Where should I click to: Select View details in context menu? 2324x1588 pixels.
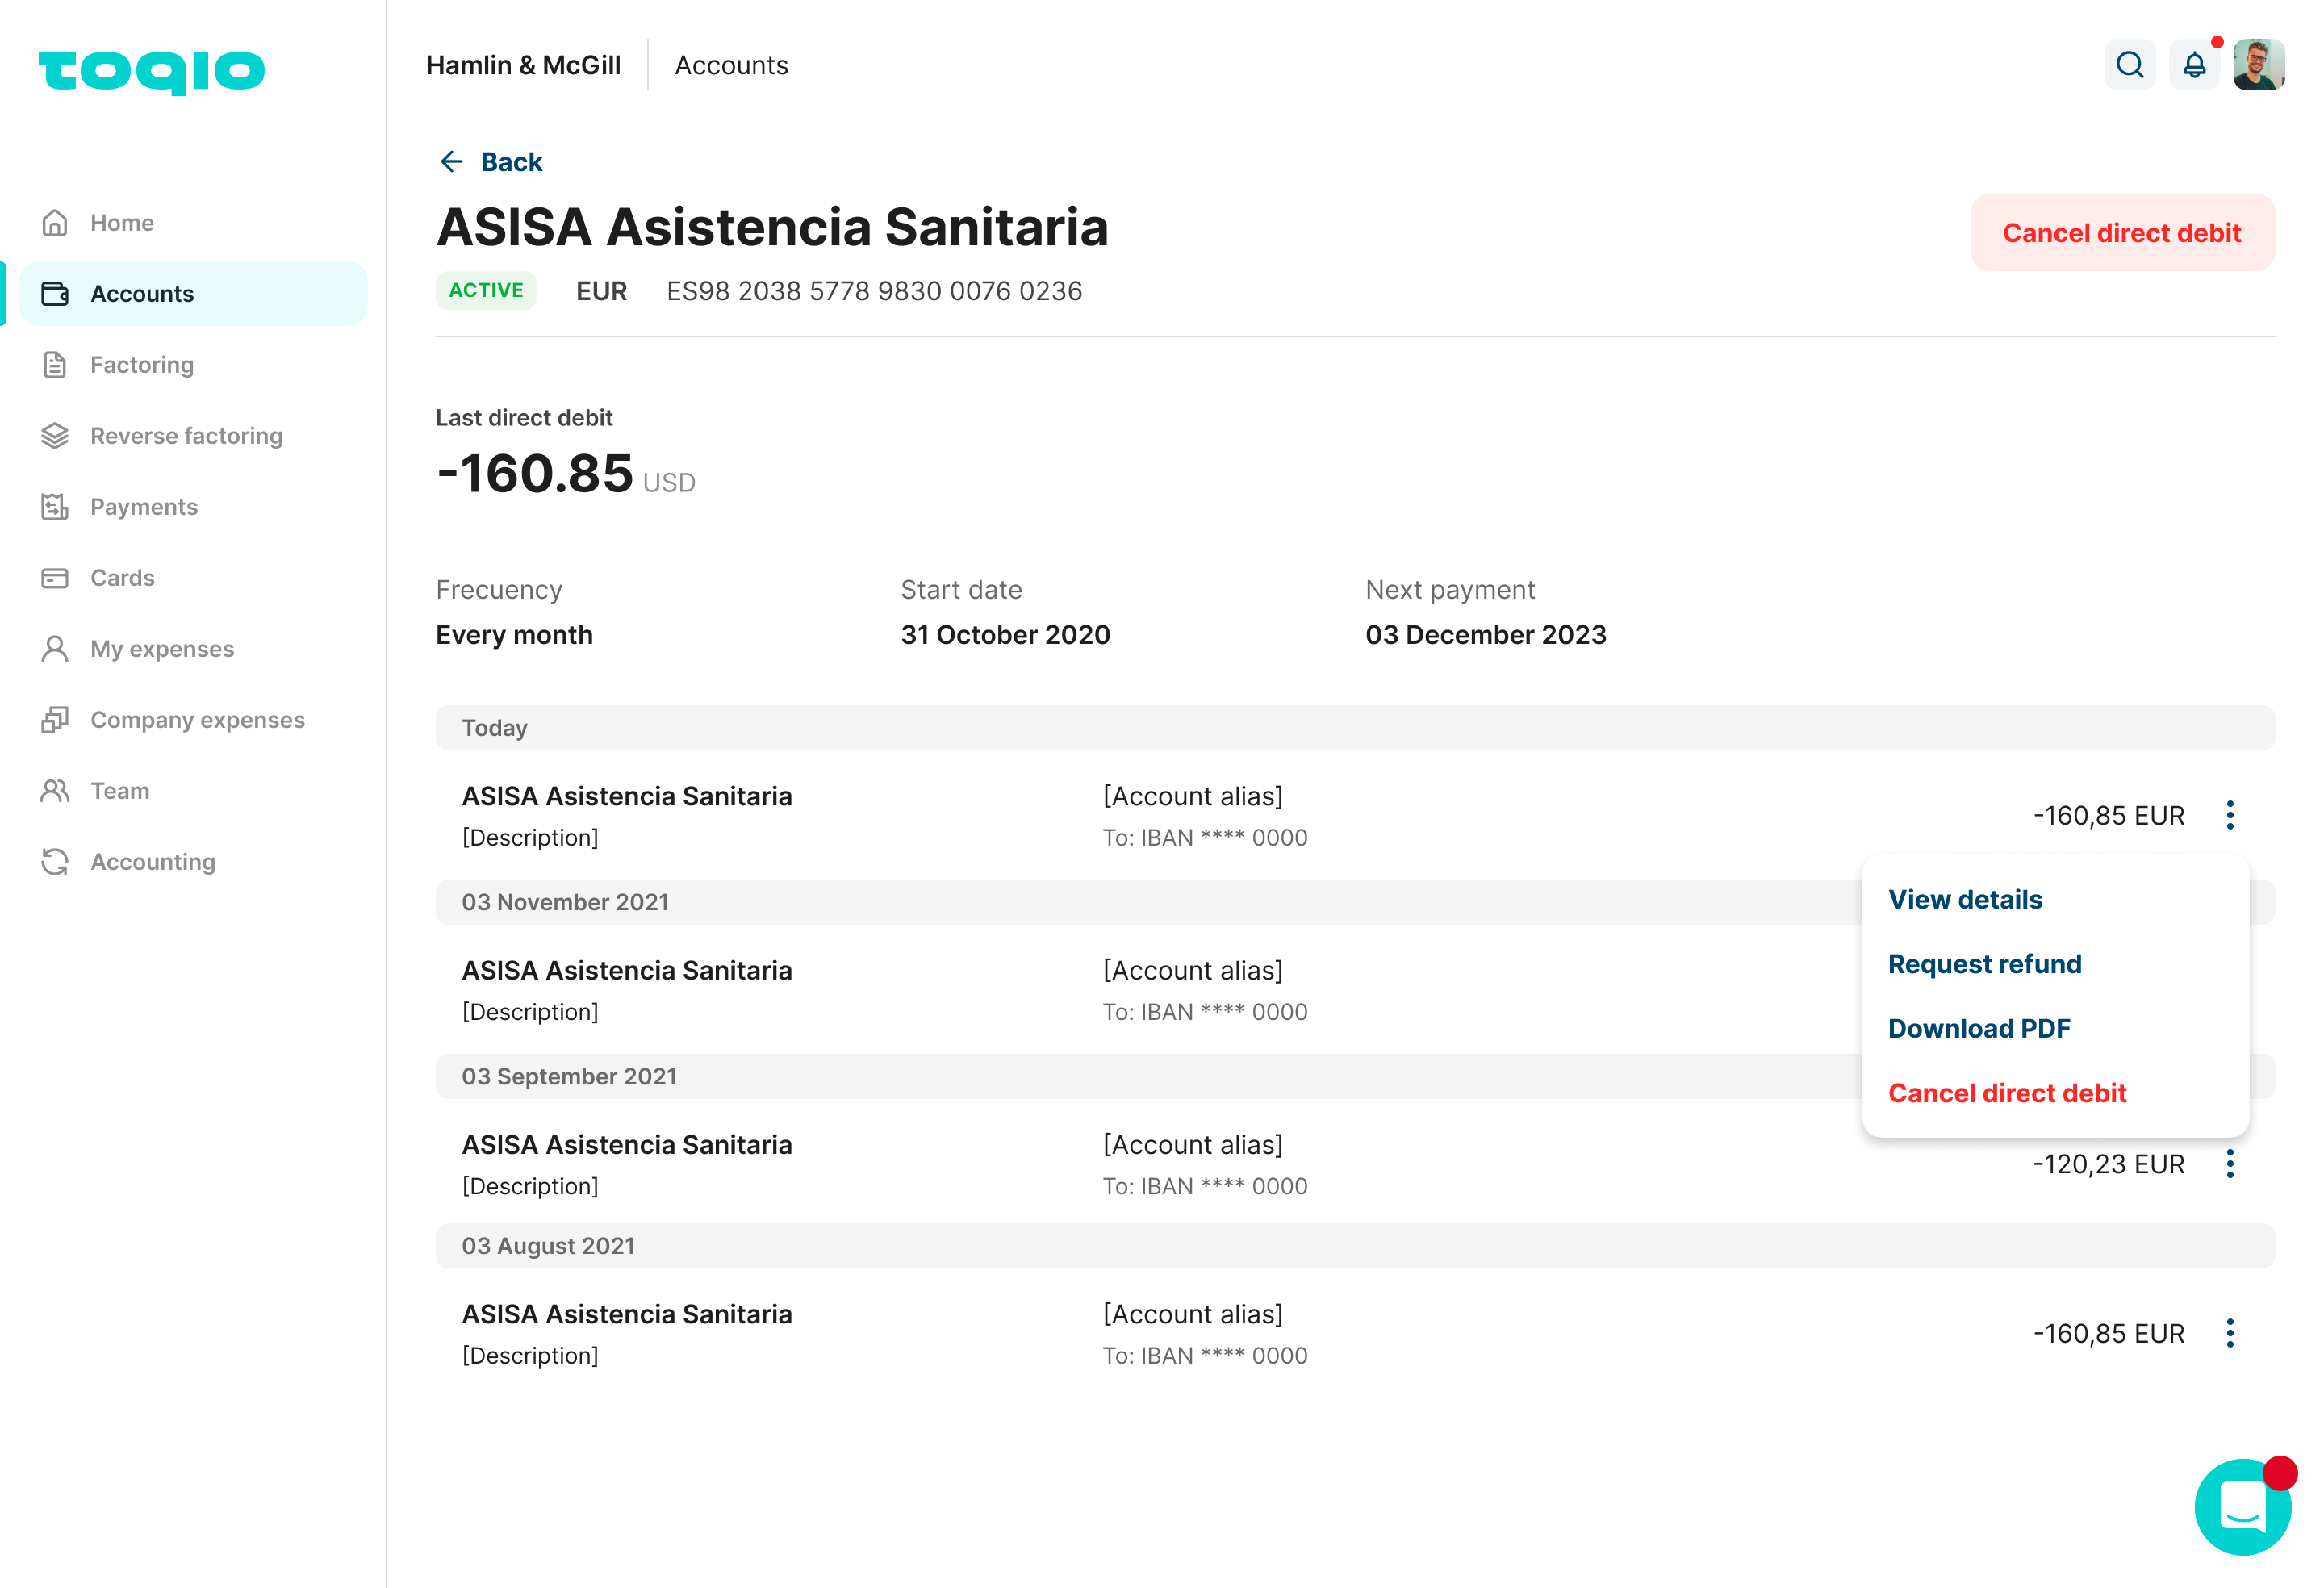pos(1964,899)
